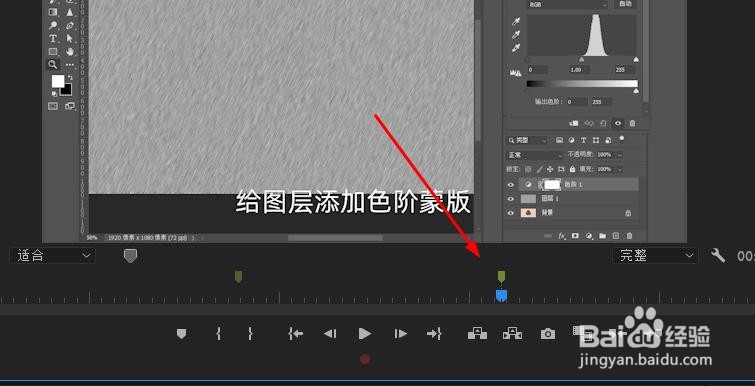Image resolution: width=755 pixels, height=386 pixels.
Task: Hide the 图层 1 layer
Action: click(x=511, y=199)
